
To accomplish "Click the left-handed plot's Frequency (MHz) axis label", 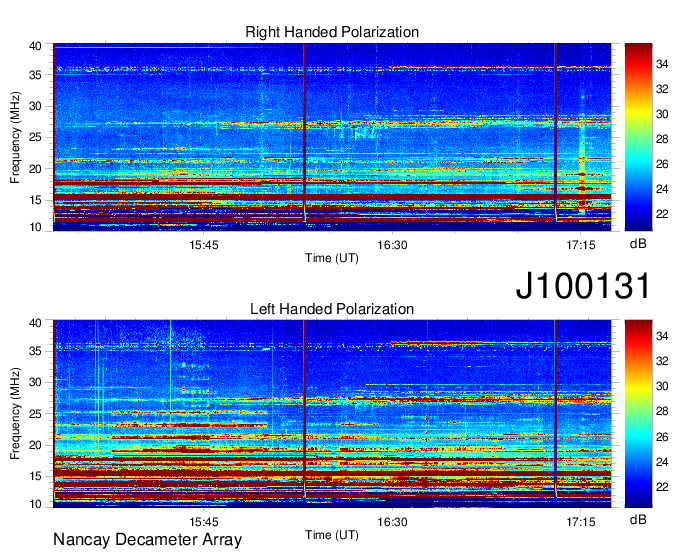I will pos(15,414).
